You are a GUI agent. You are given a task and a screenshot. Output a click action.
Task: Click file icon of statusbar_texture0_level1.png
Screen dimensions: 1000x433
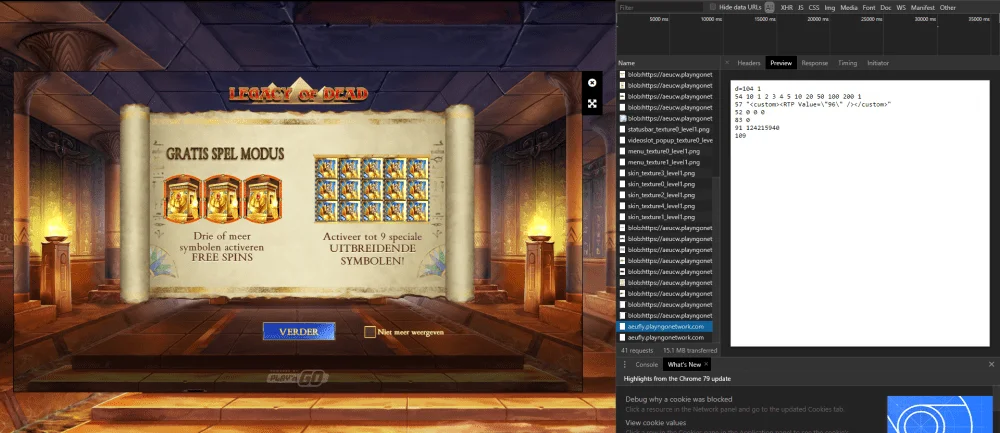(622, 129)
